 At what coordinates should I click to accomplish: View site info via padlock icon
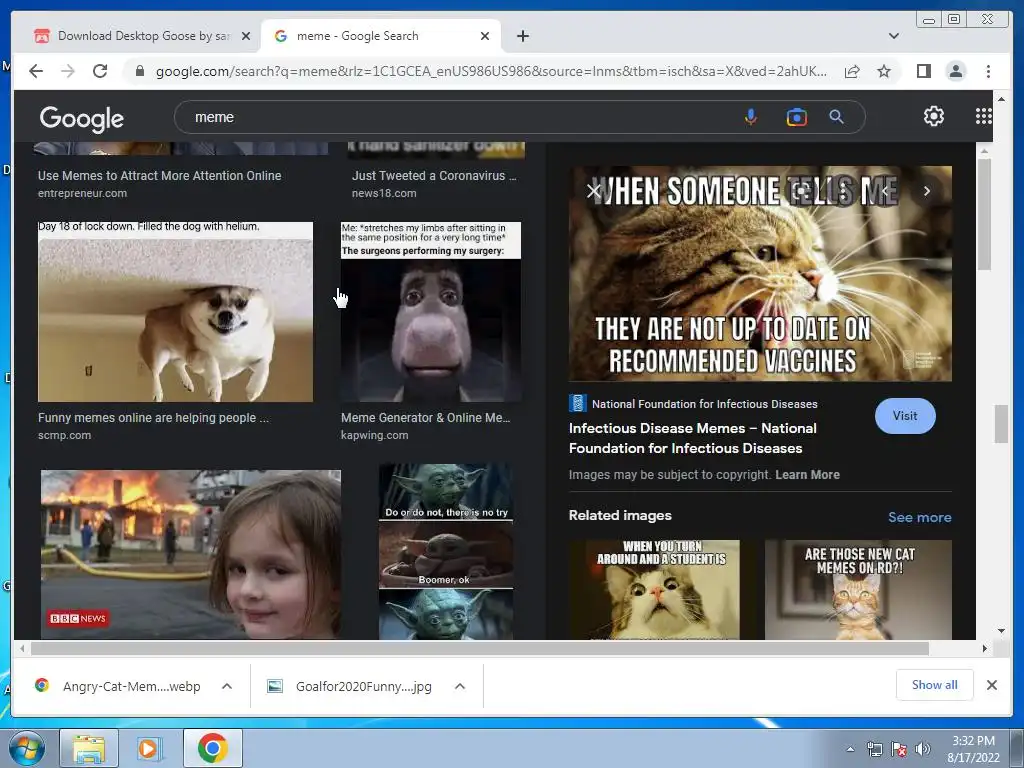click(x=139, y=71)
